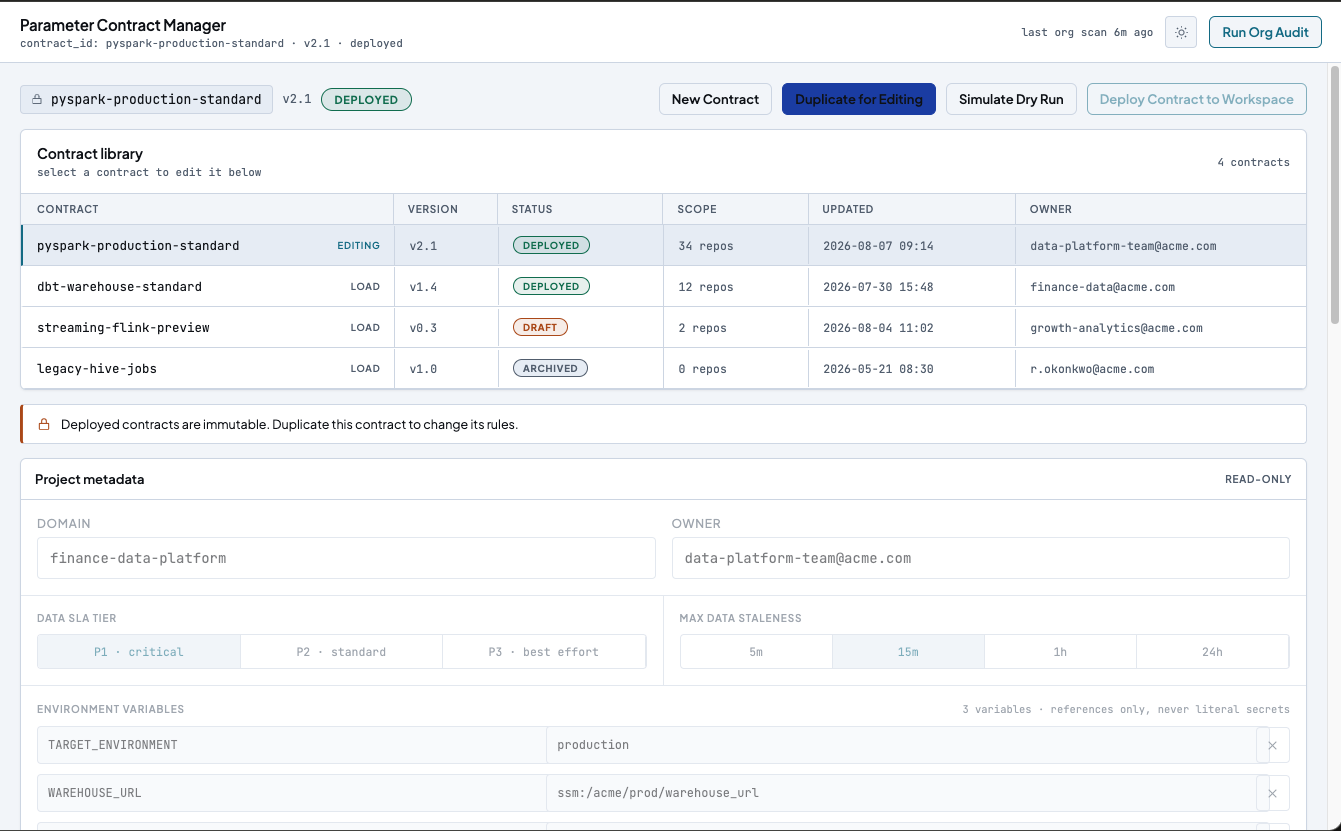1341x831 pixels.
Task: Start Simulate Dry Run
Action: [1011, 99]
